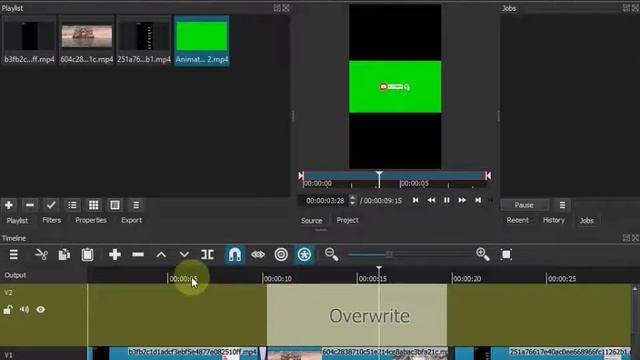Click the current timecode field 00:00:03:28

(325, 200)
